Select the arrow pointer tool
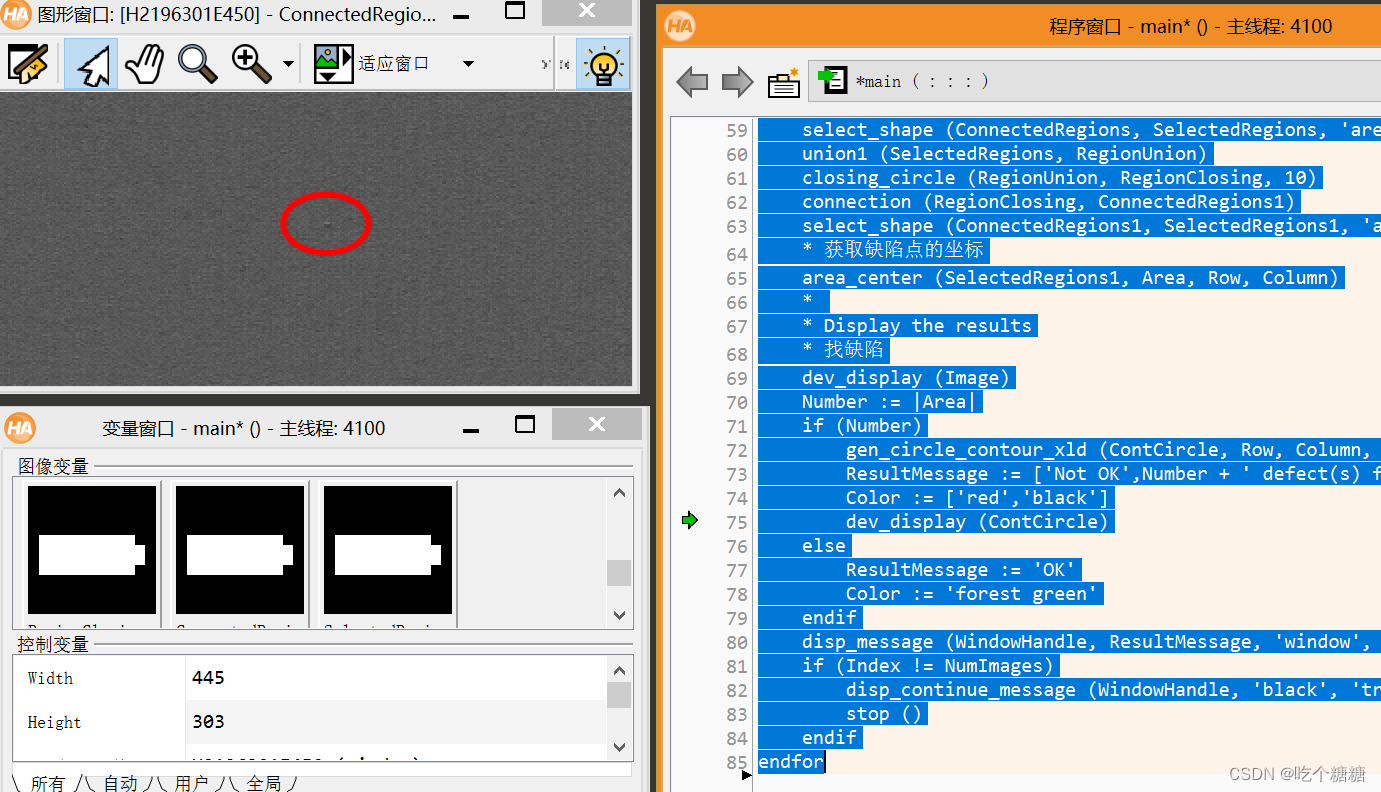The width and height of the screenshot is (1381, 792). pyautogui.click(x=91, y=64)
